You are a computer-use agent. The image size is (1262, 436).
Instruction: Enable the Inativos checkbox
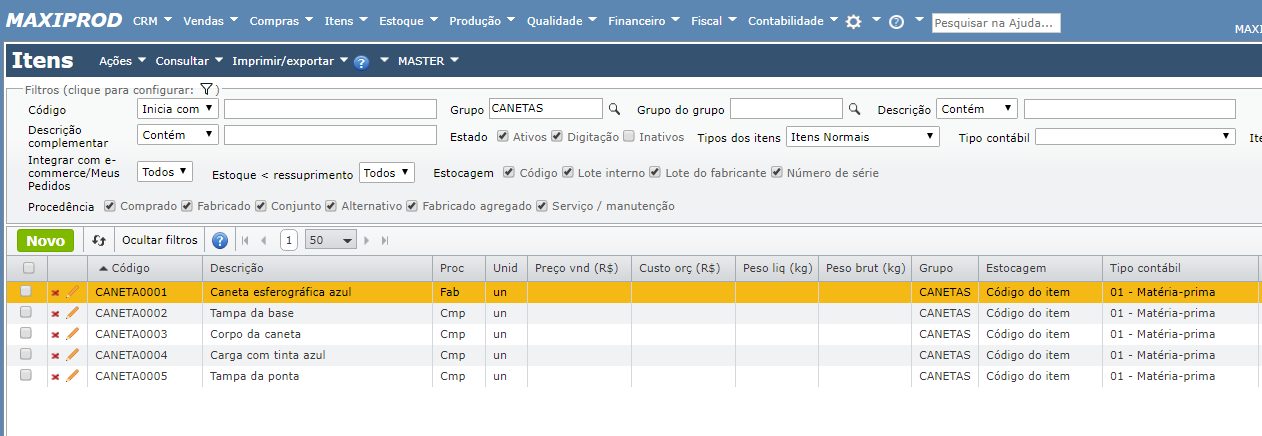pos(628,137)
